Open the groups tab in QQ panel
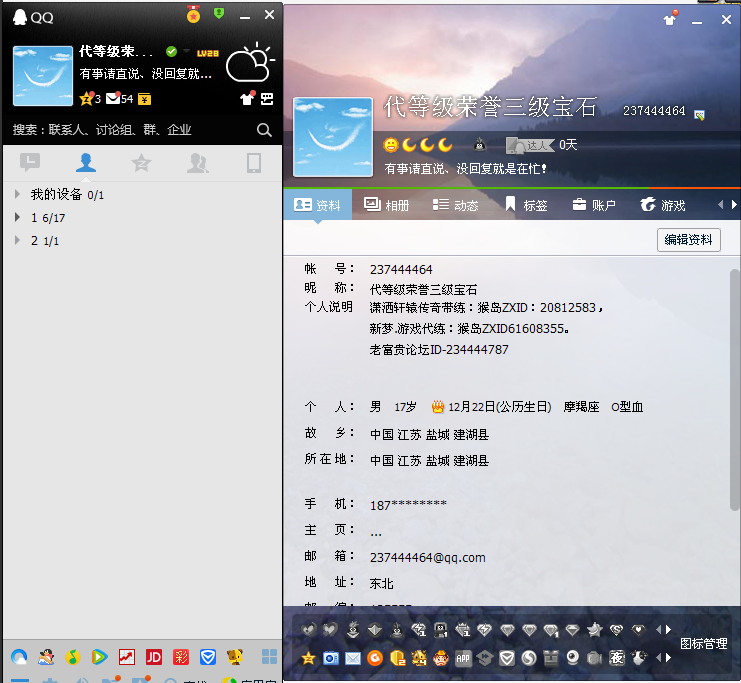 point(198,163)
